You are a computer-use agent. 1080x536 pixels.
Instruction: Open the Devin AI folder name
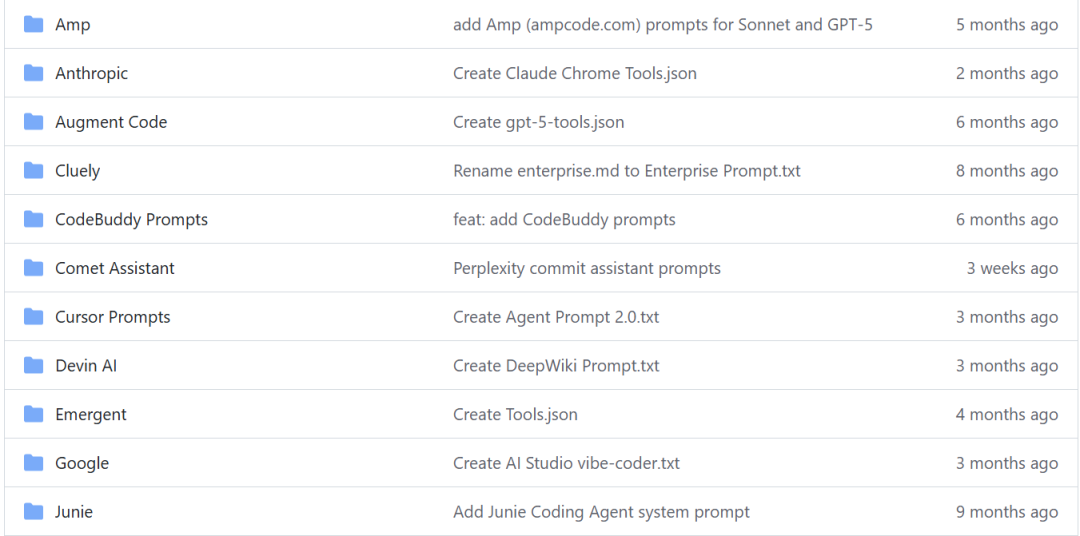(86, 366)
